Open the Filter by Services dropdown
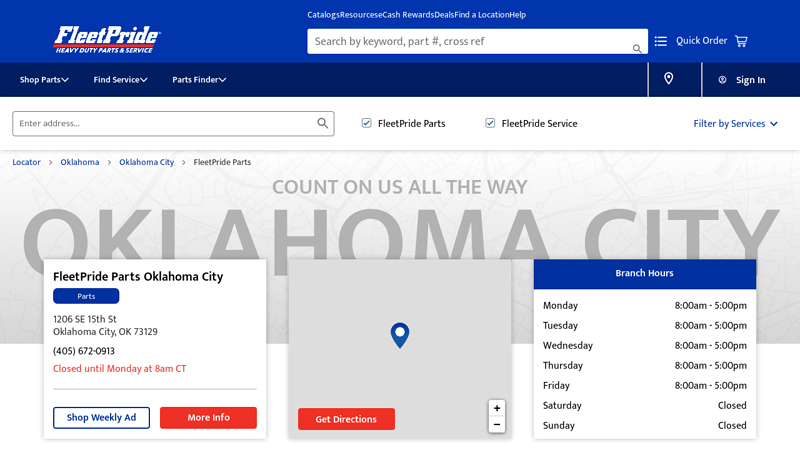 (x=735, y=124)
